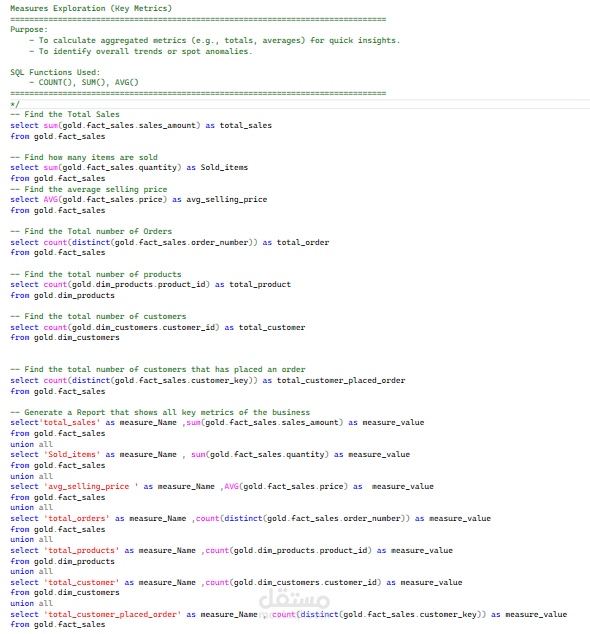Click the 'COUNT(), SUM(), AVG()' line
Viewport: 590px width, 634px height.
point(84,82)
